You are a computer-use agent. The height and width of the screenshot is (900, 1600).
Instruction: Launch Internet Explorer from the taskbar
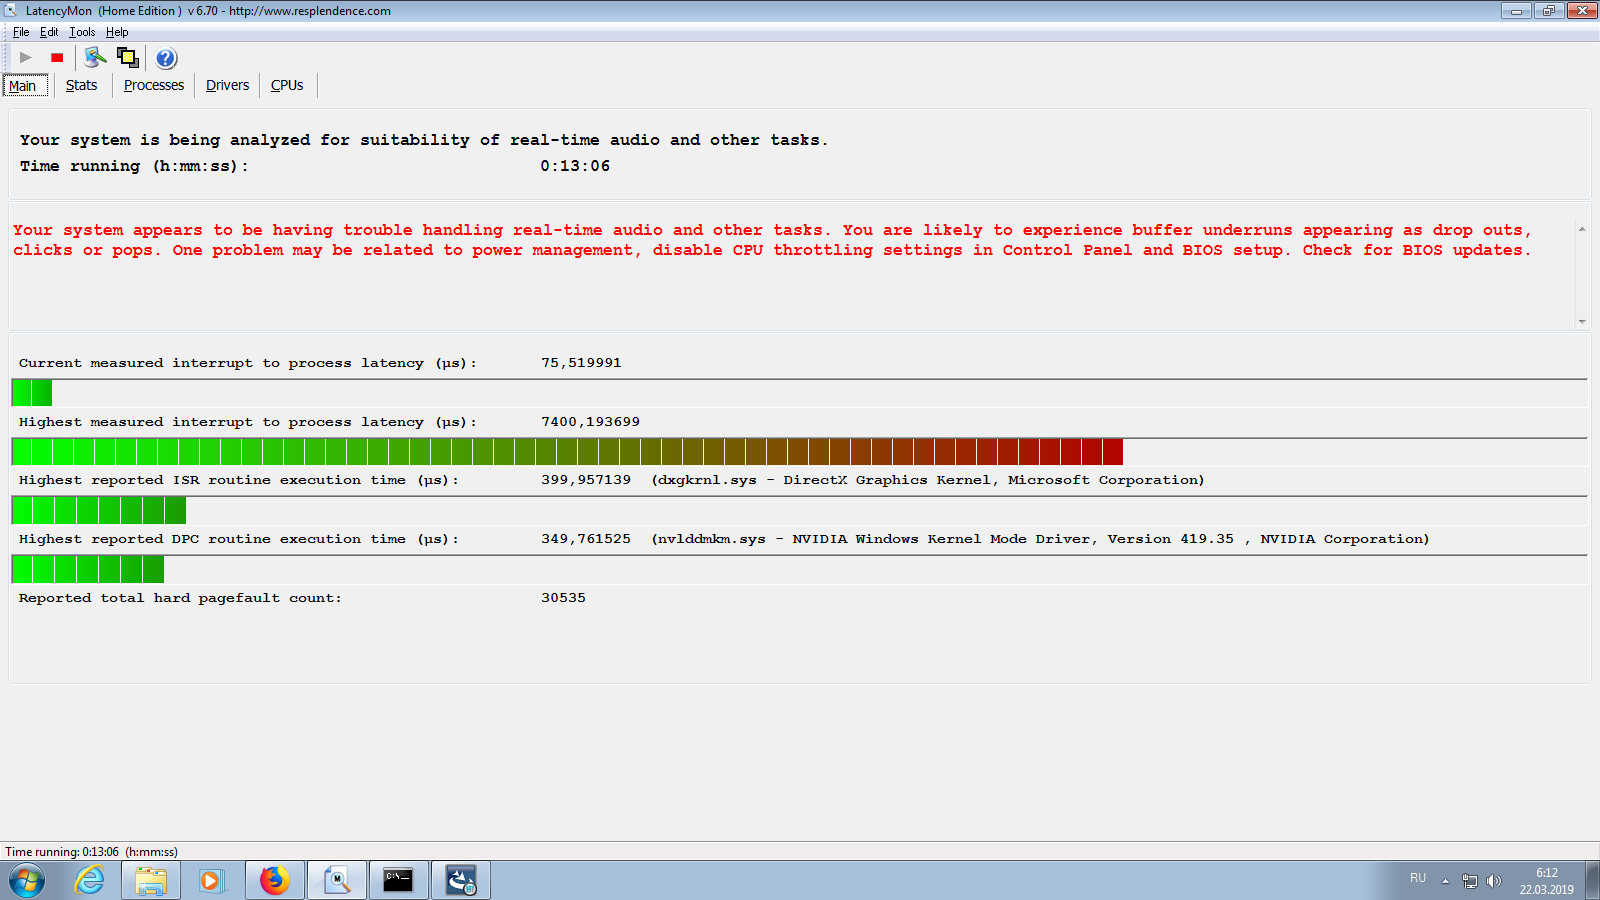pyautogui.click(x=90, y=881)
